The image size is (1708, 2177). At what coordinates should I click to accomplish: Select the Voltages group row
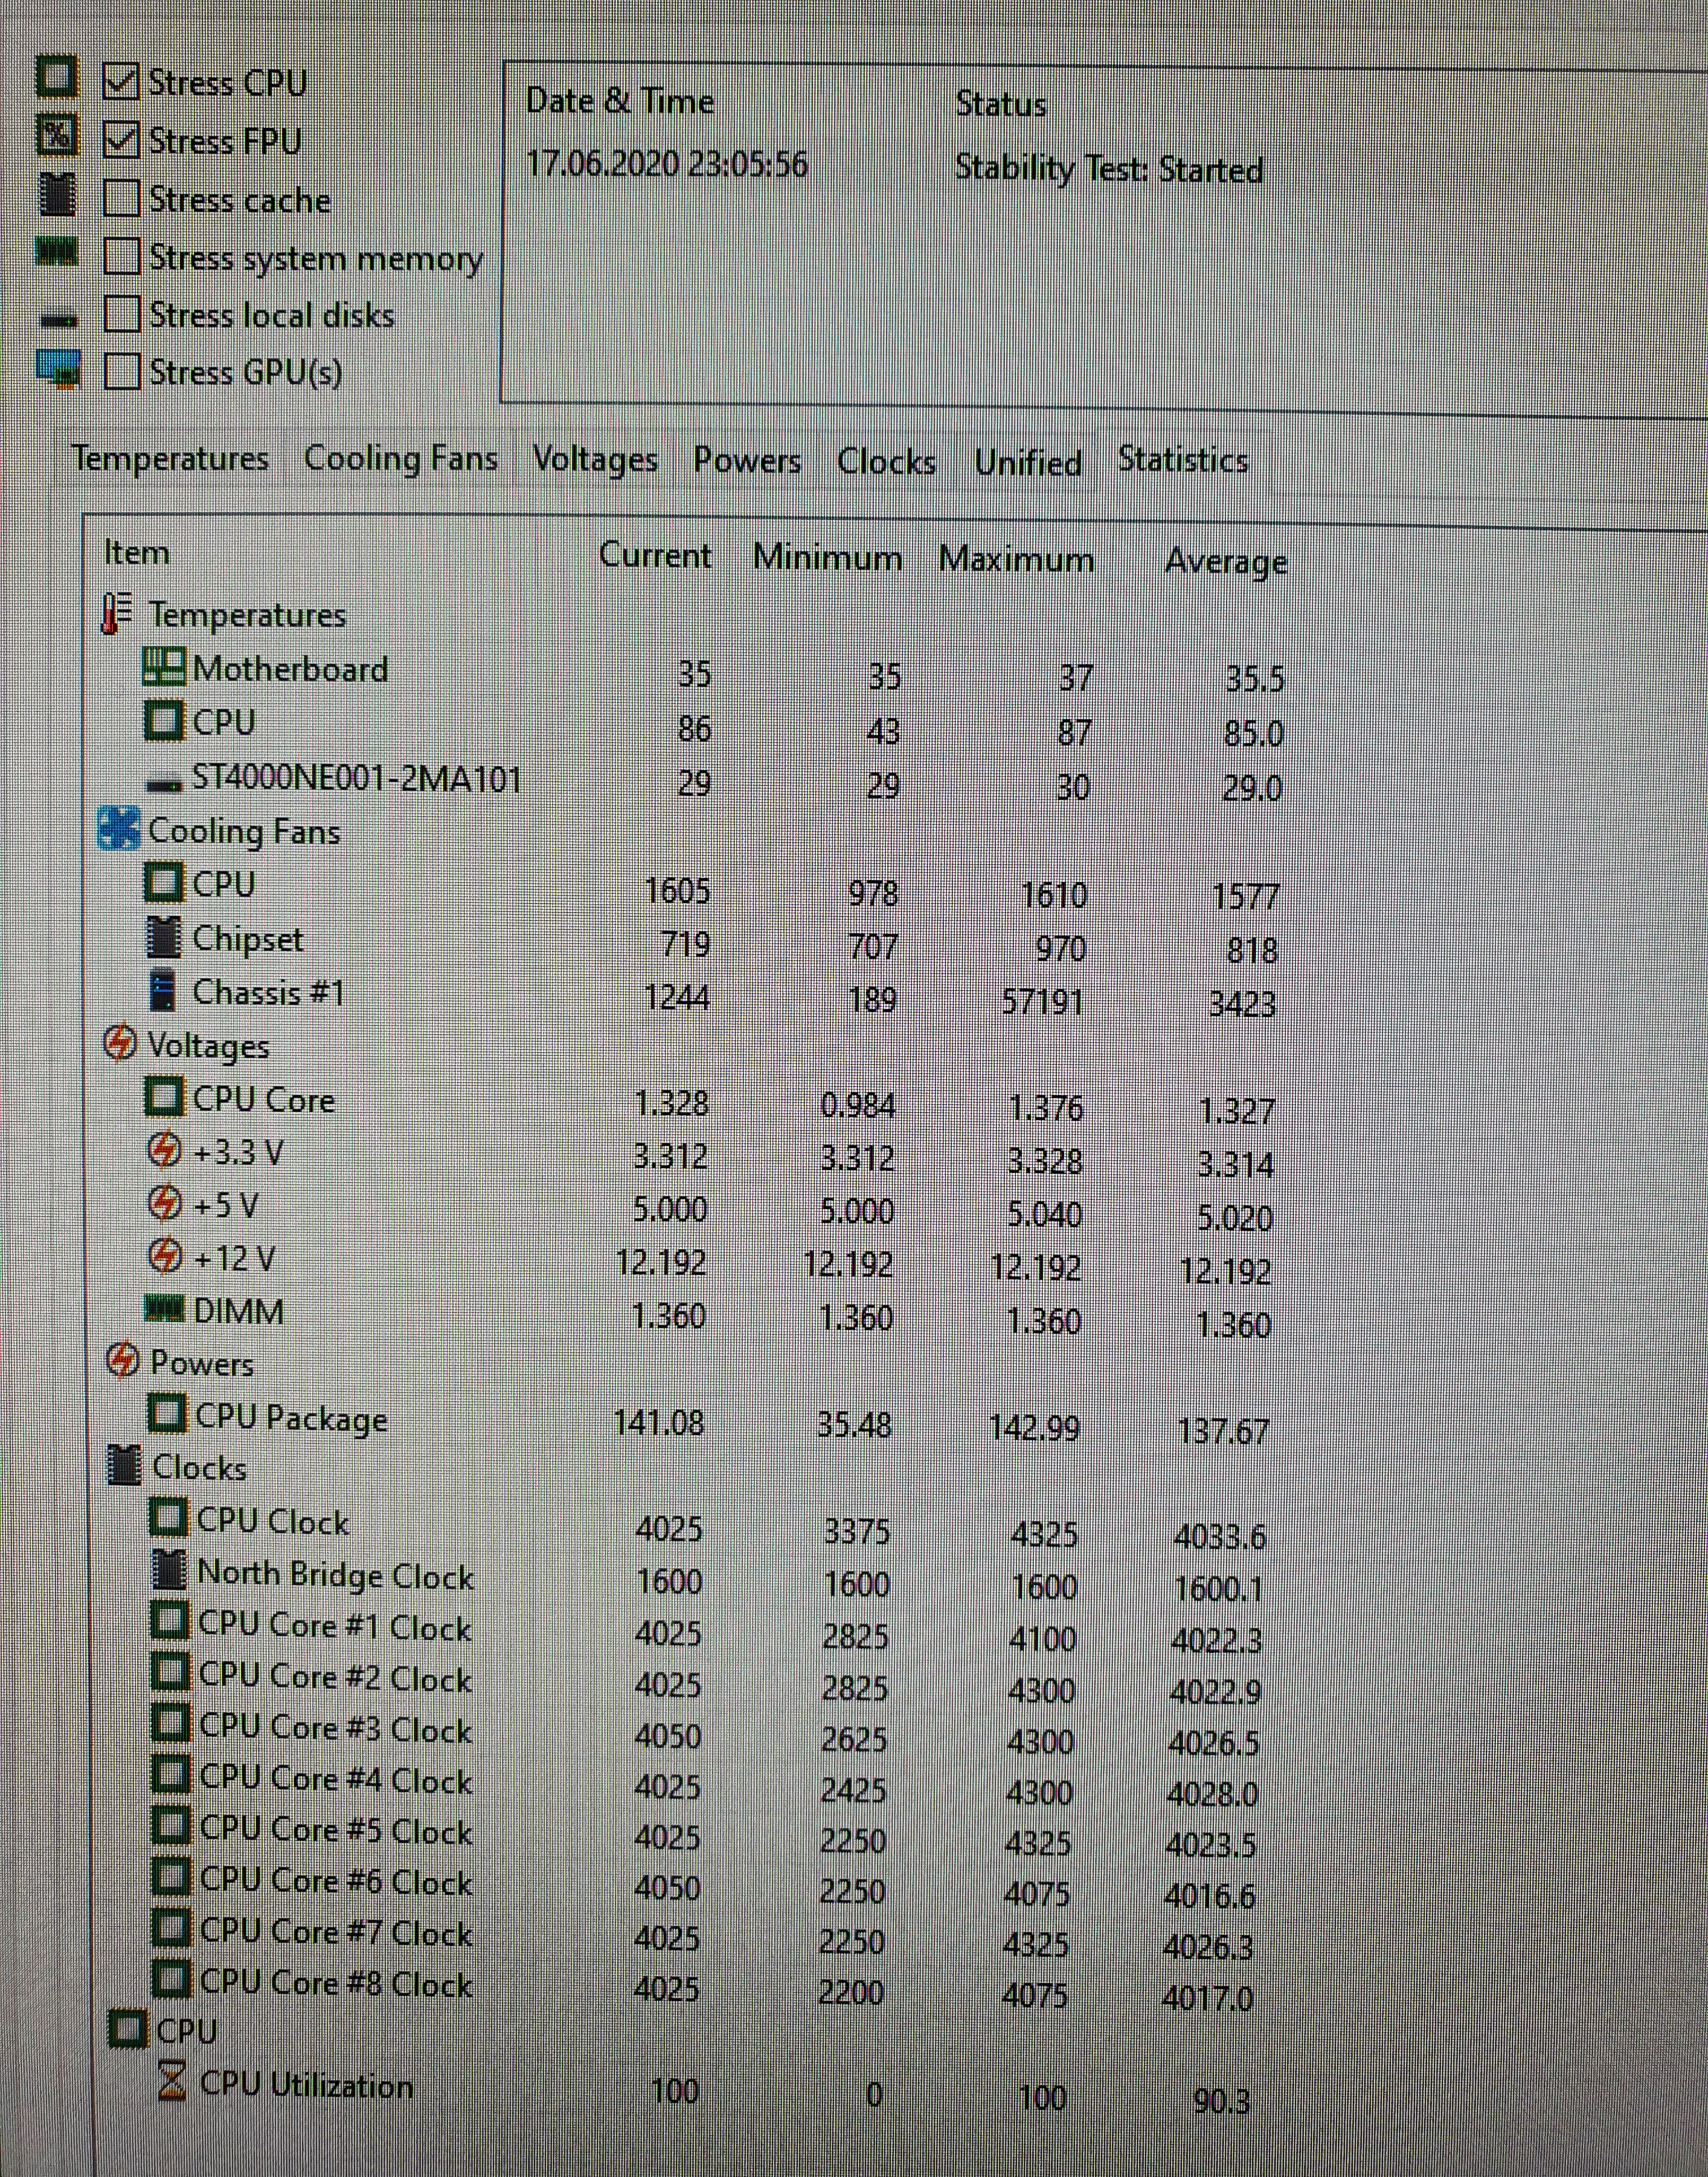[208, 1045]
